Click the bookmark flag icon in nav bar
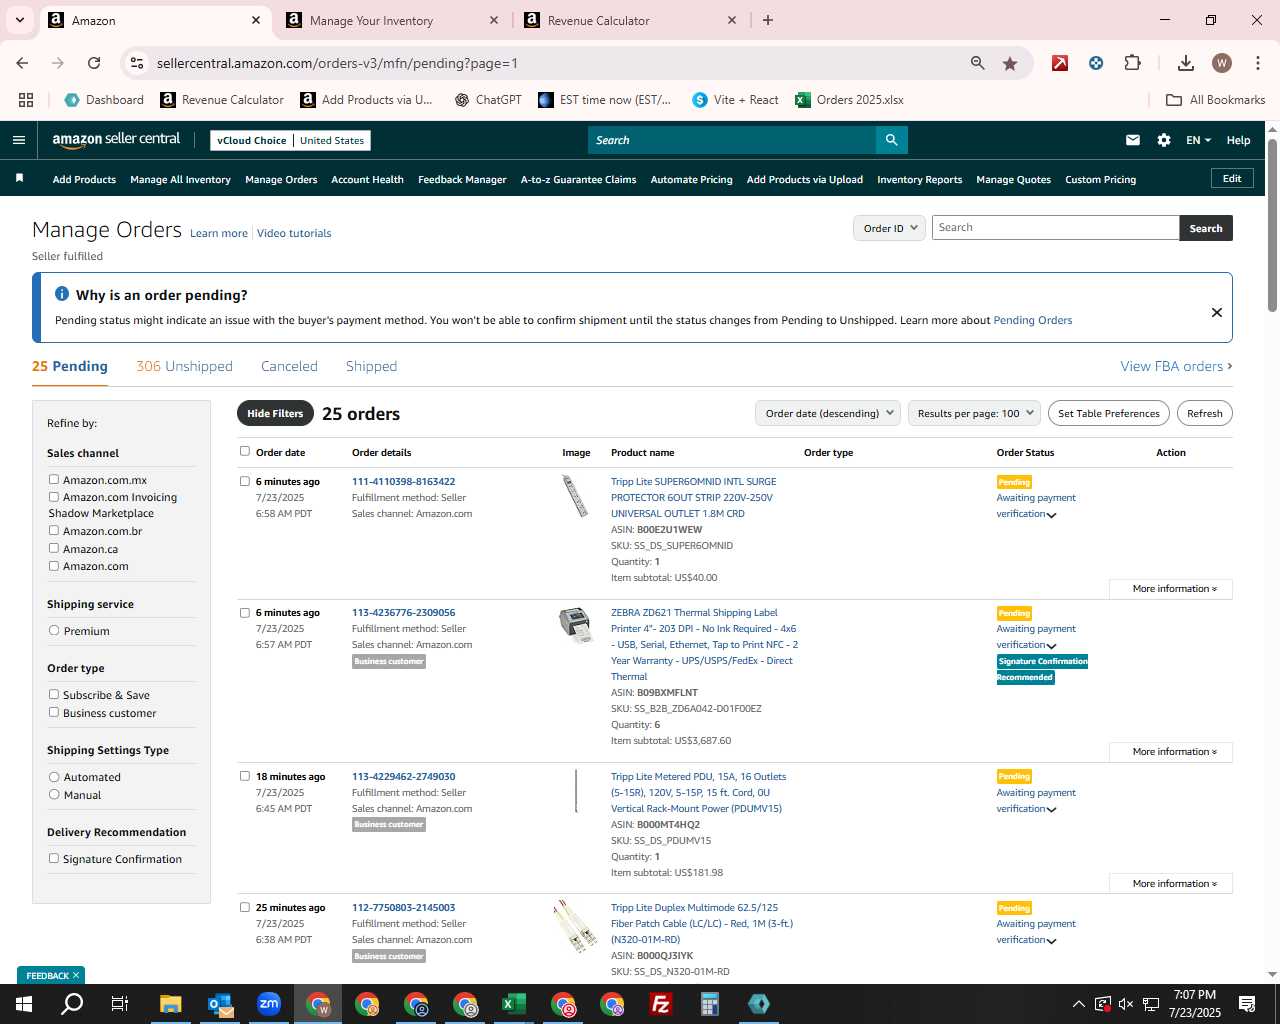The height and width of the screenshot is (1024, 1280). tap(19, 178)
